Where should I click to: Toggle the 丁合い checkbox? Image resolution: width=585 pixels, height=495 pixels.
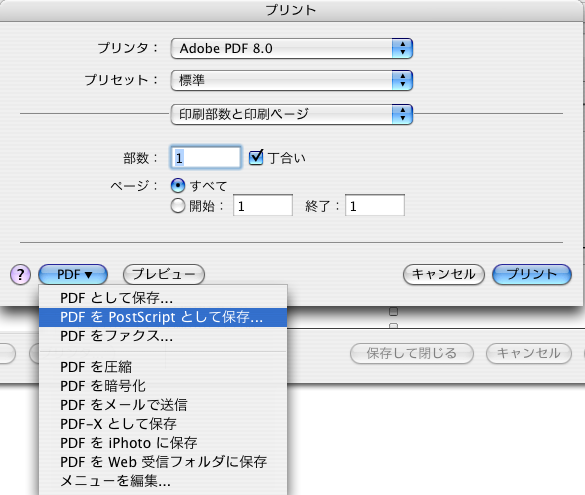256,157
